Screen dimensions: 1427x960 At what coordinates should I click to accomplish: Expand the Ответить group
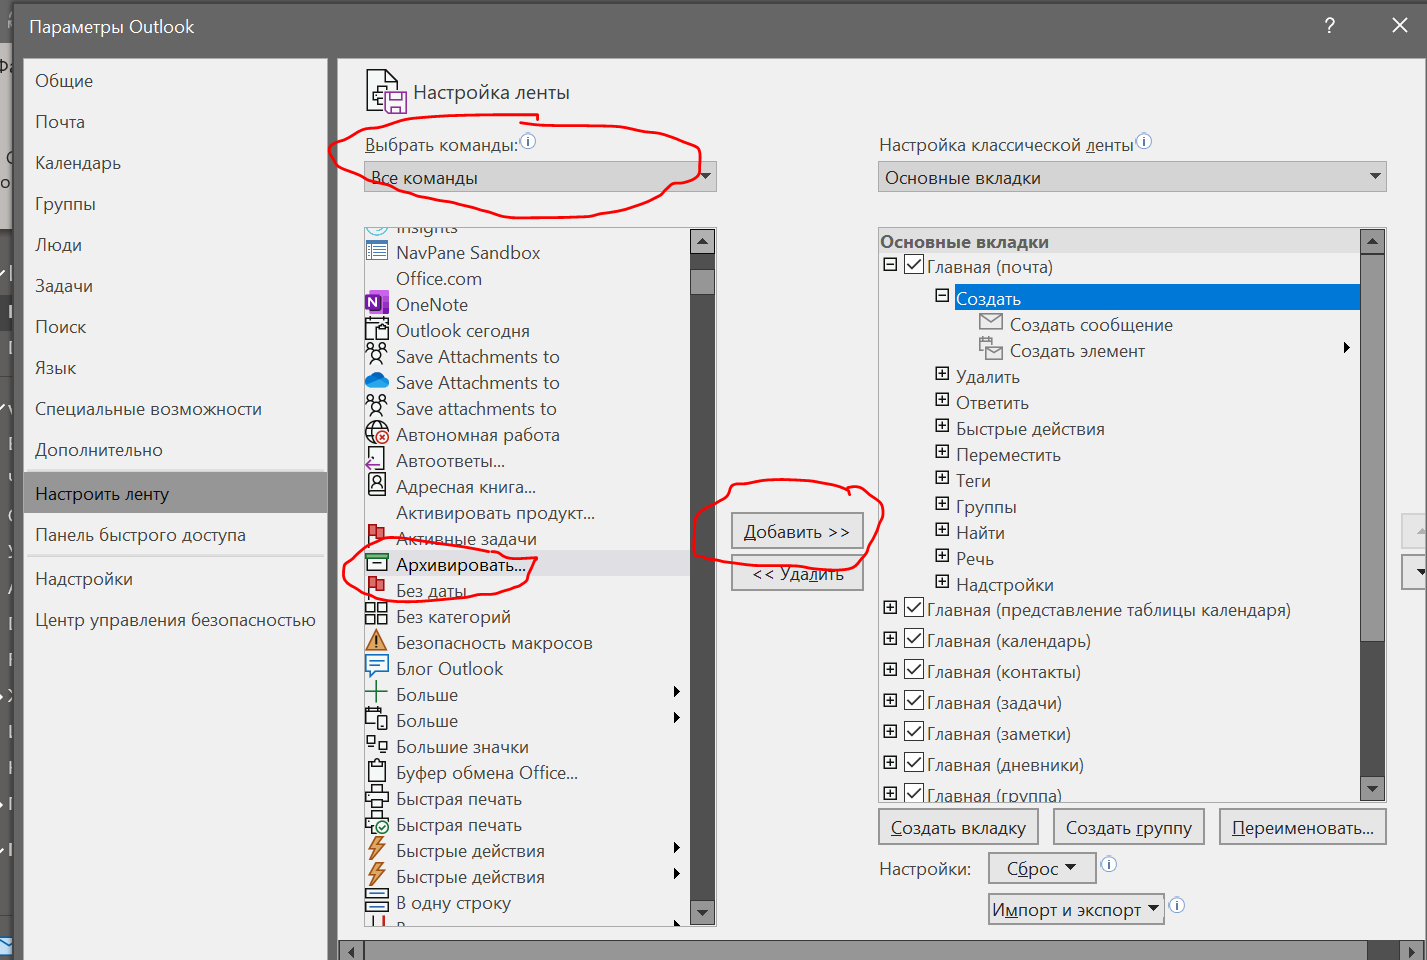pyautogui.click(x=942, y=400)
